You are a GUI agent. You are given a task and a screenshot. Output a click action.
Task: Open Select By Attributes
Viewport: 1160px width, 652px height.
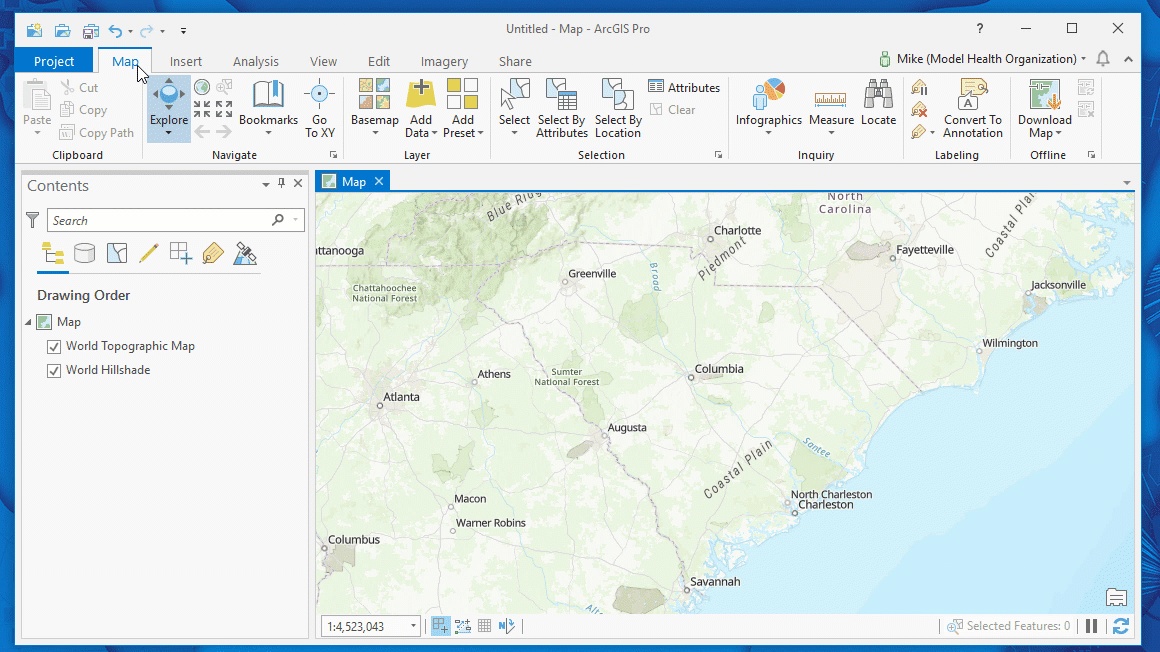(x=562, y=108)
